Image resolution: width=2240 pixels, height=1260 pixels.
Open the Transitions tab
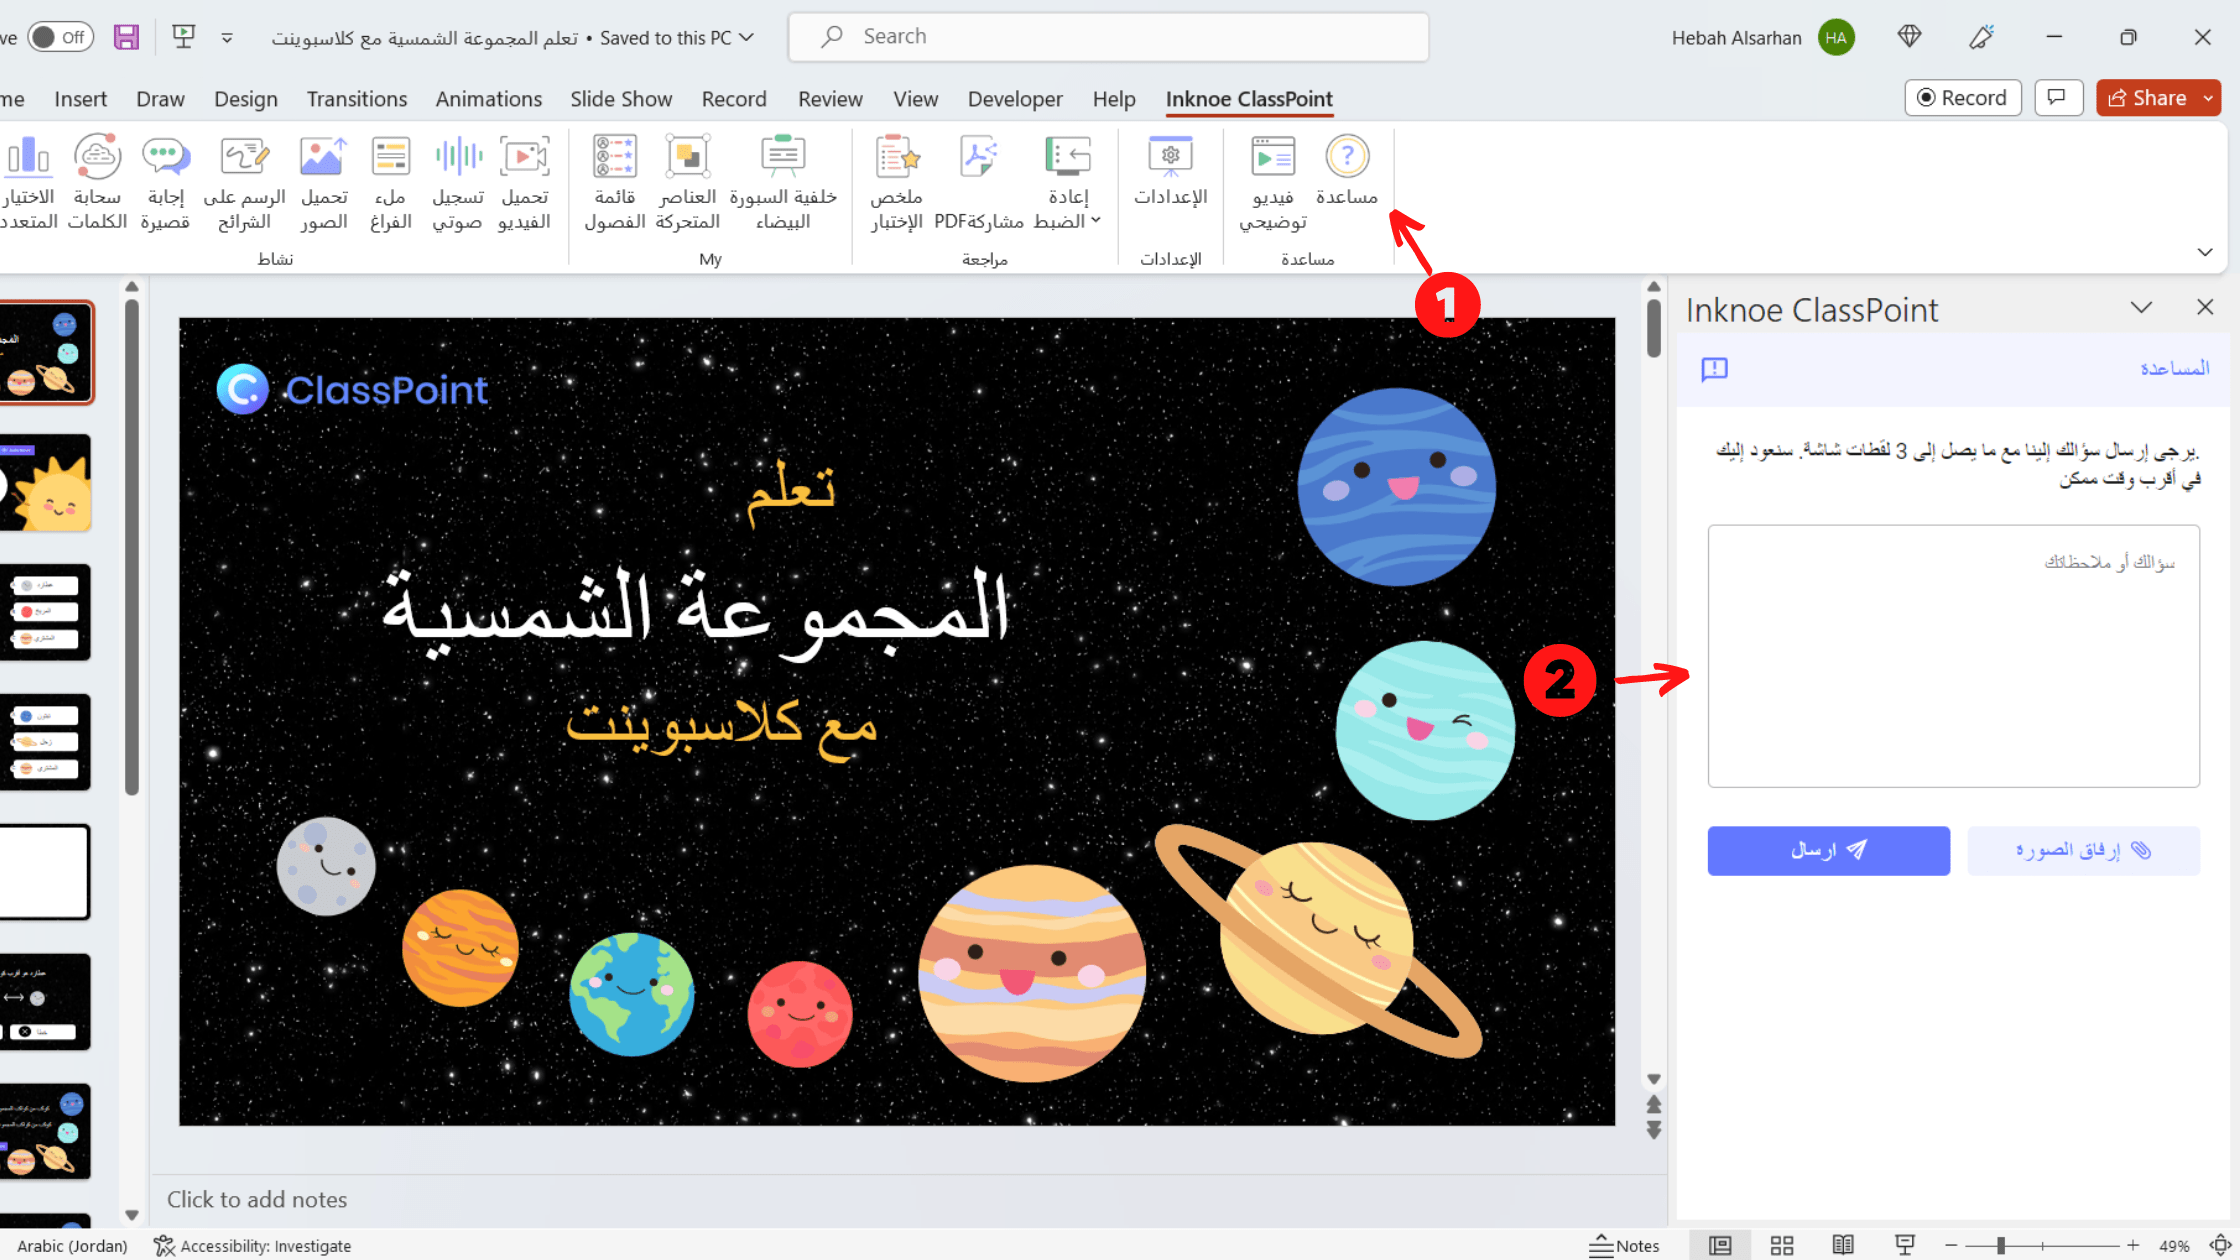357,99
